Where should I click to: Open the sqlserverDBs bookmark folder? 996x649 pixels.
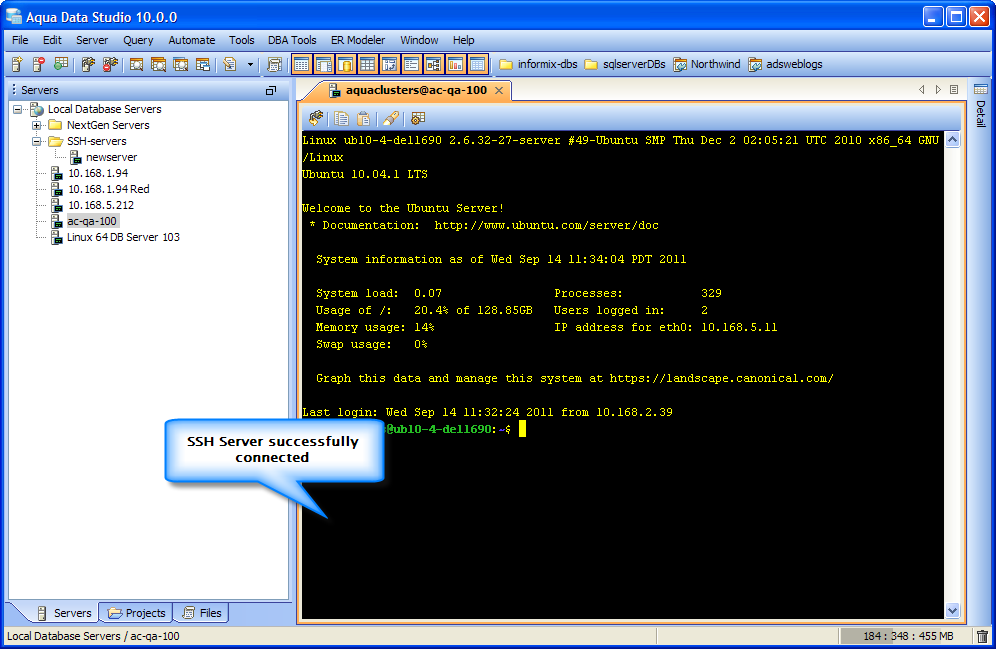click(x=624, y=64)
